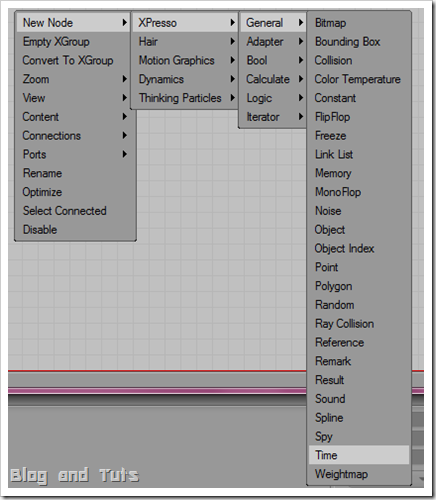The width and height of the screenshot is (436, 500).
Task: Choose Disable from the menu
Action: (75, 230)
